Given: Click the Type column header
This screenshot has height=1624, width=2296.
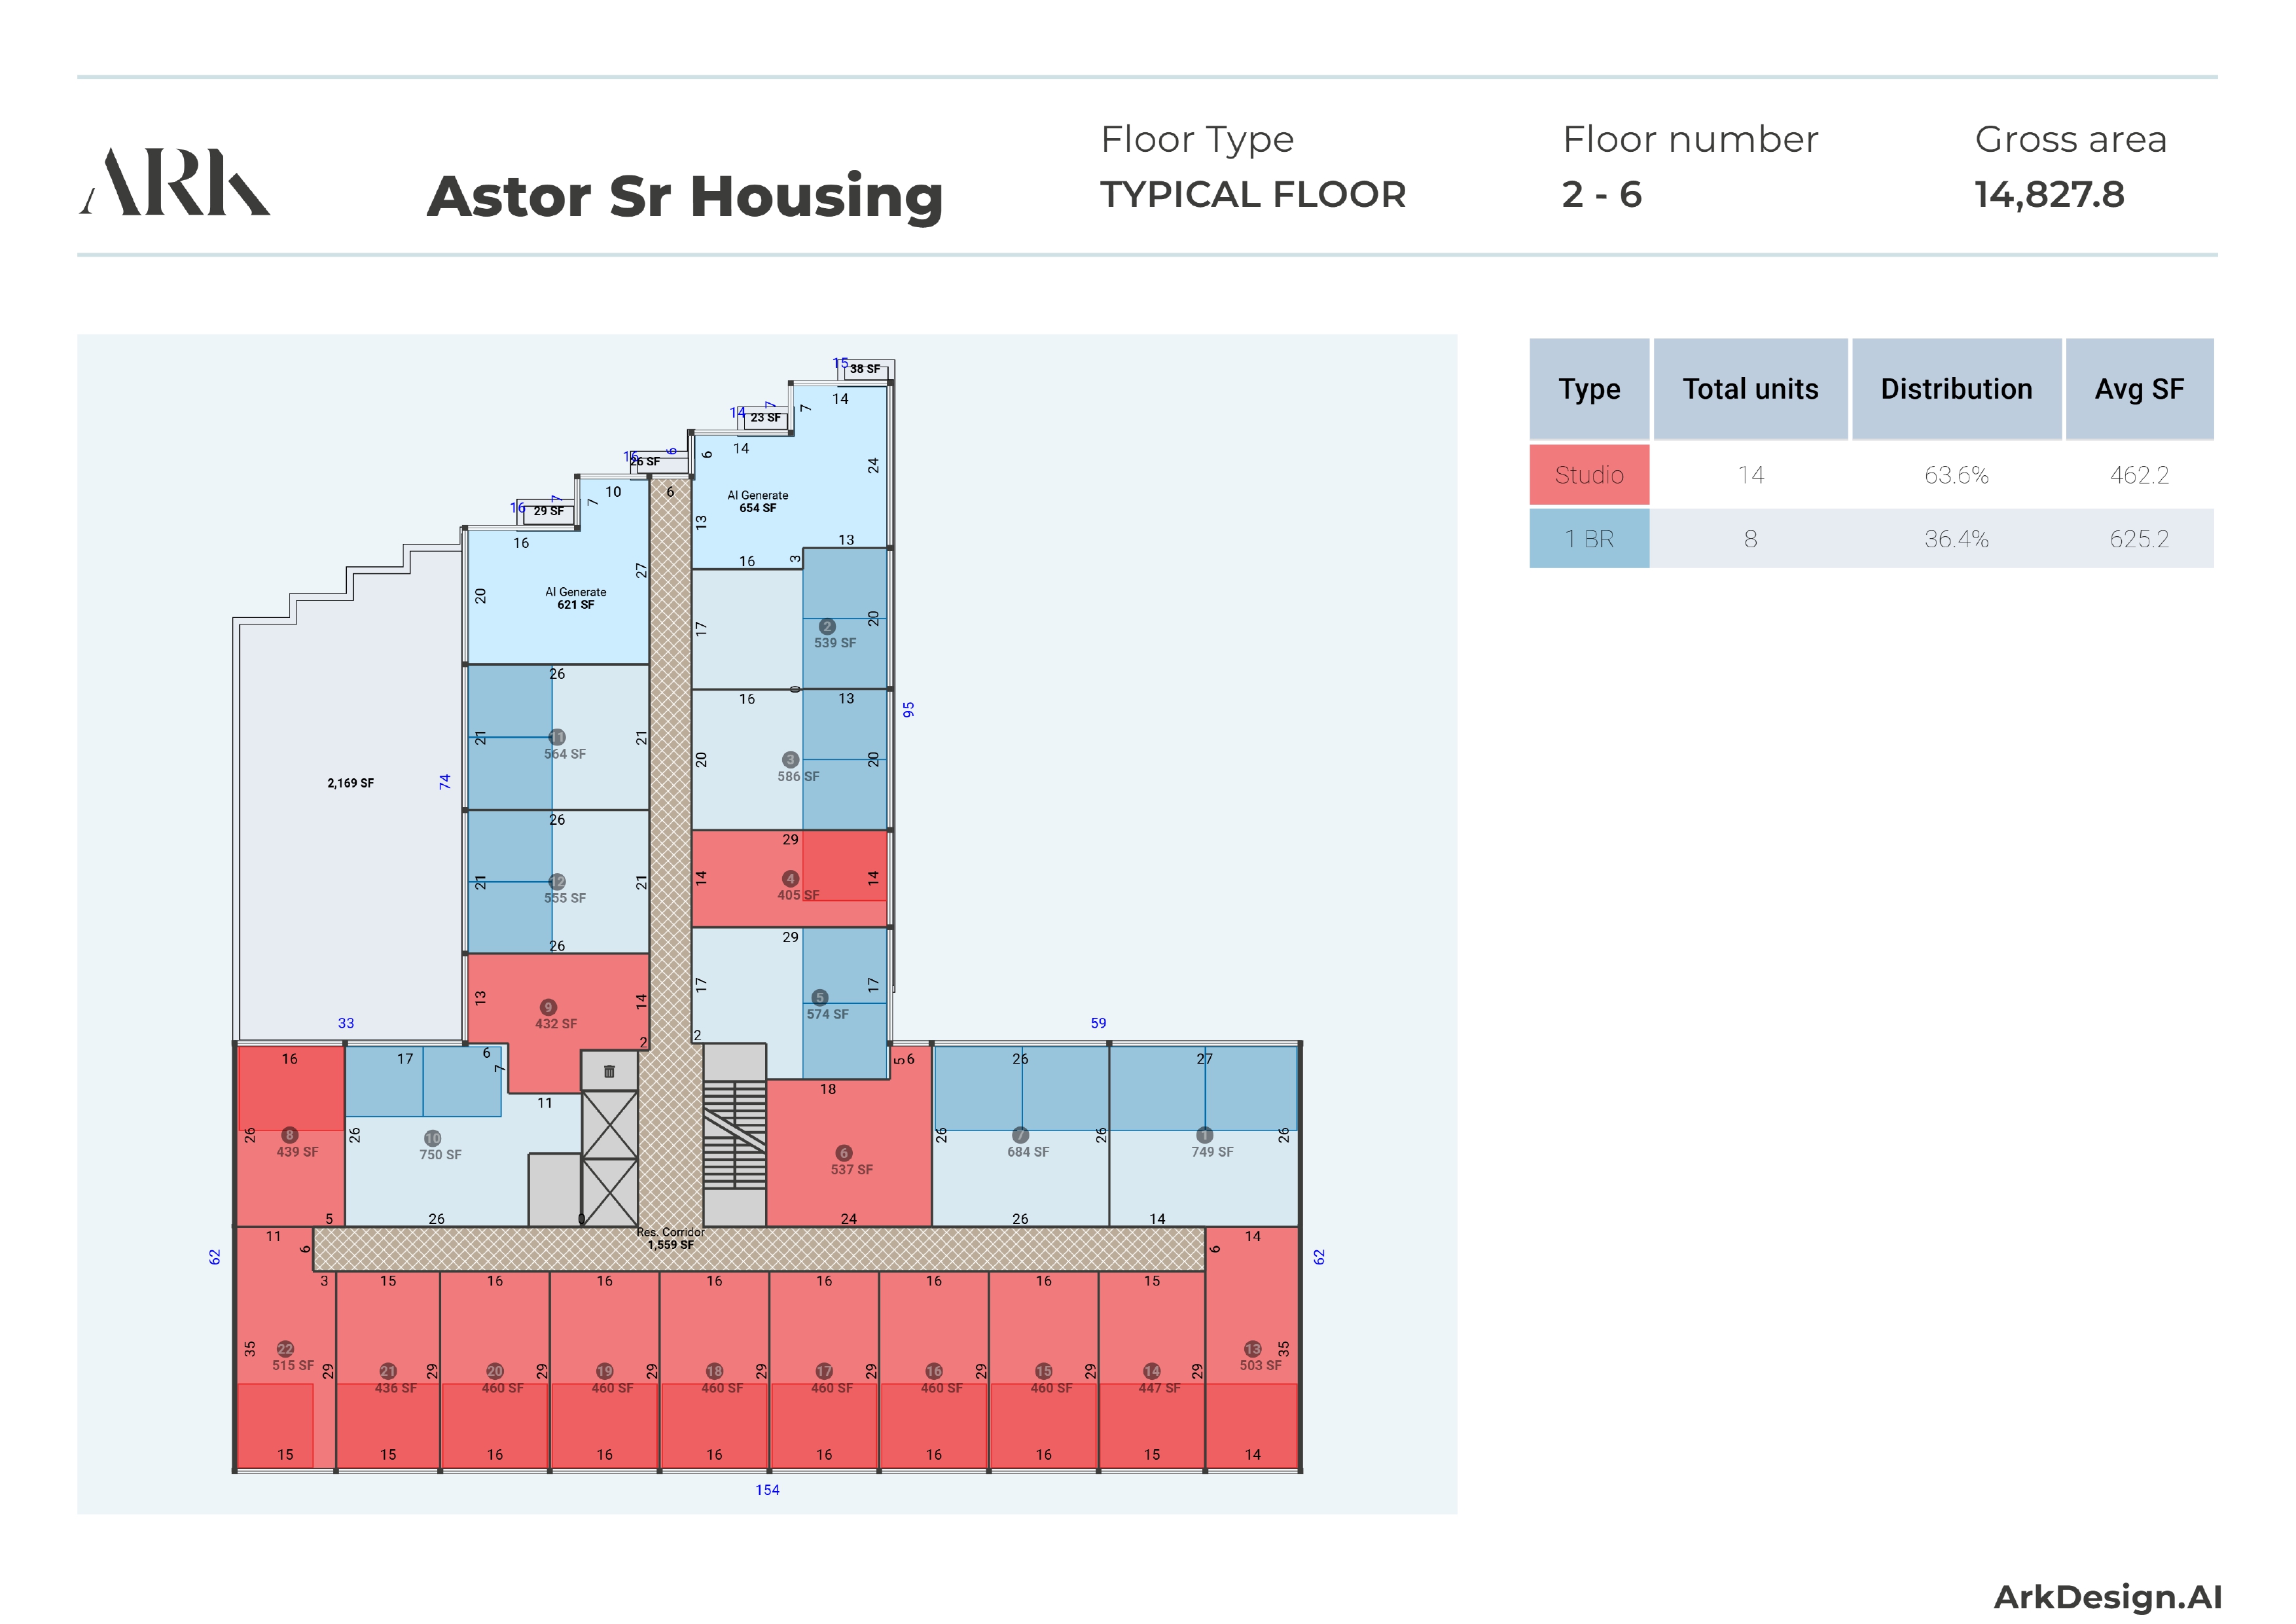Looking at the screenshot, I should click(1589, 389).
